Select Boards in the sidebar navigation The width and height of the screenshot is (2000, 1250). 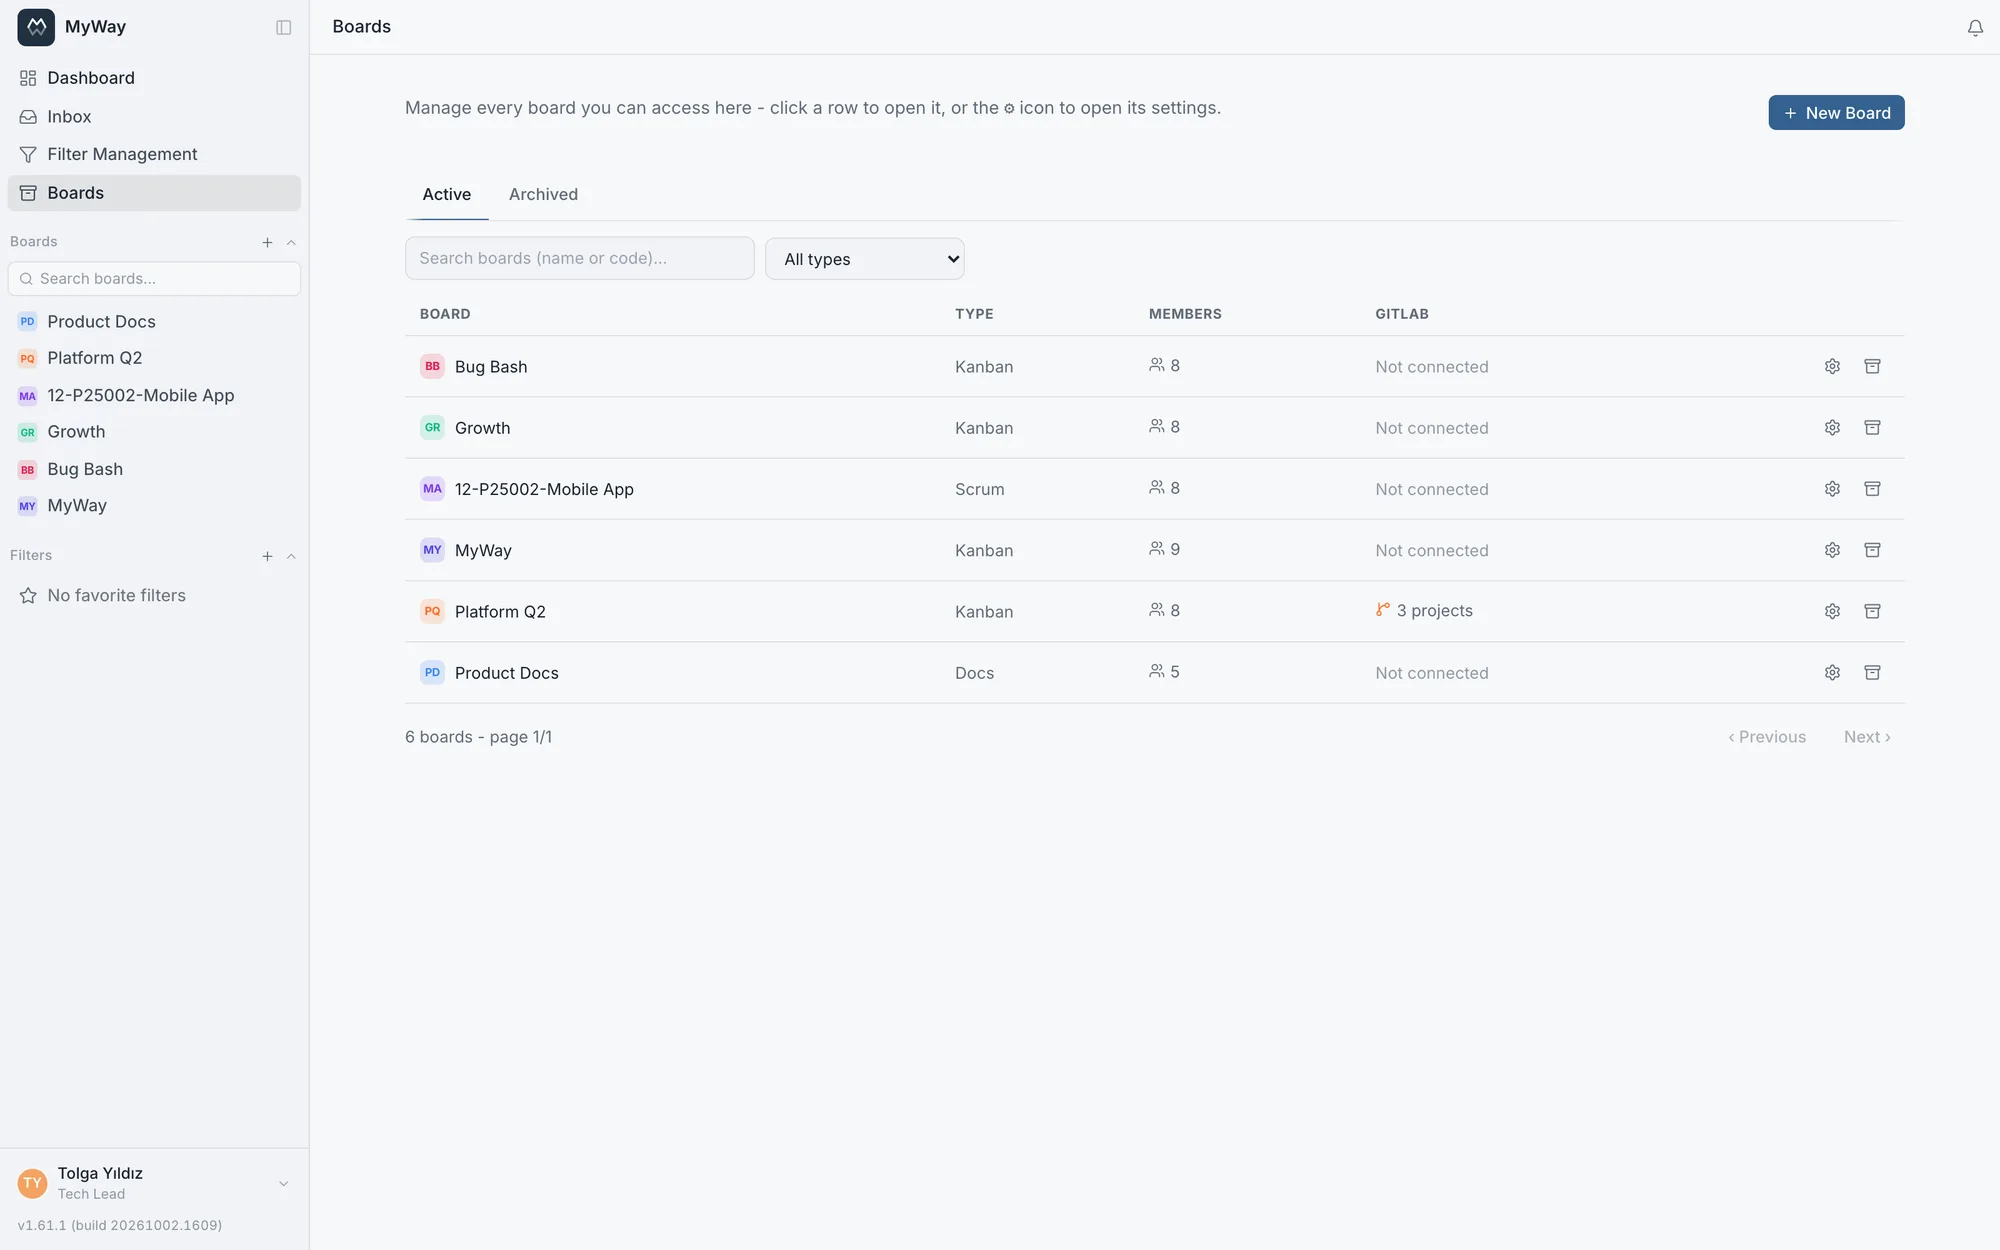click(154, 193)
